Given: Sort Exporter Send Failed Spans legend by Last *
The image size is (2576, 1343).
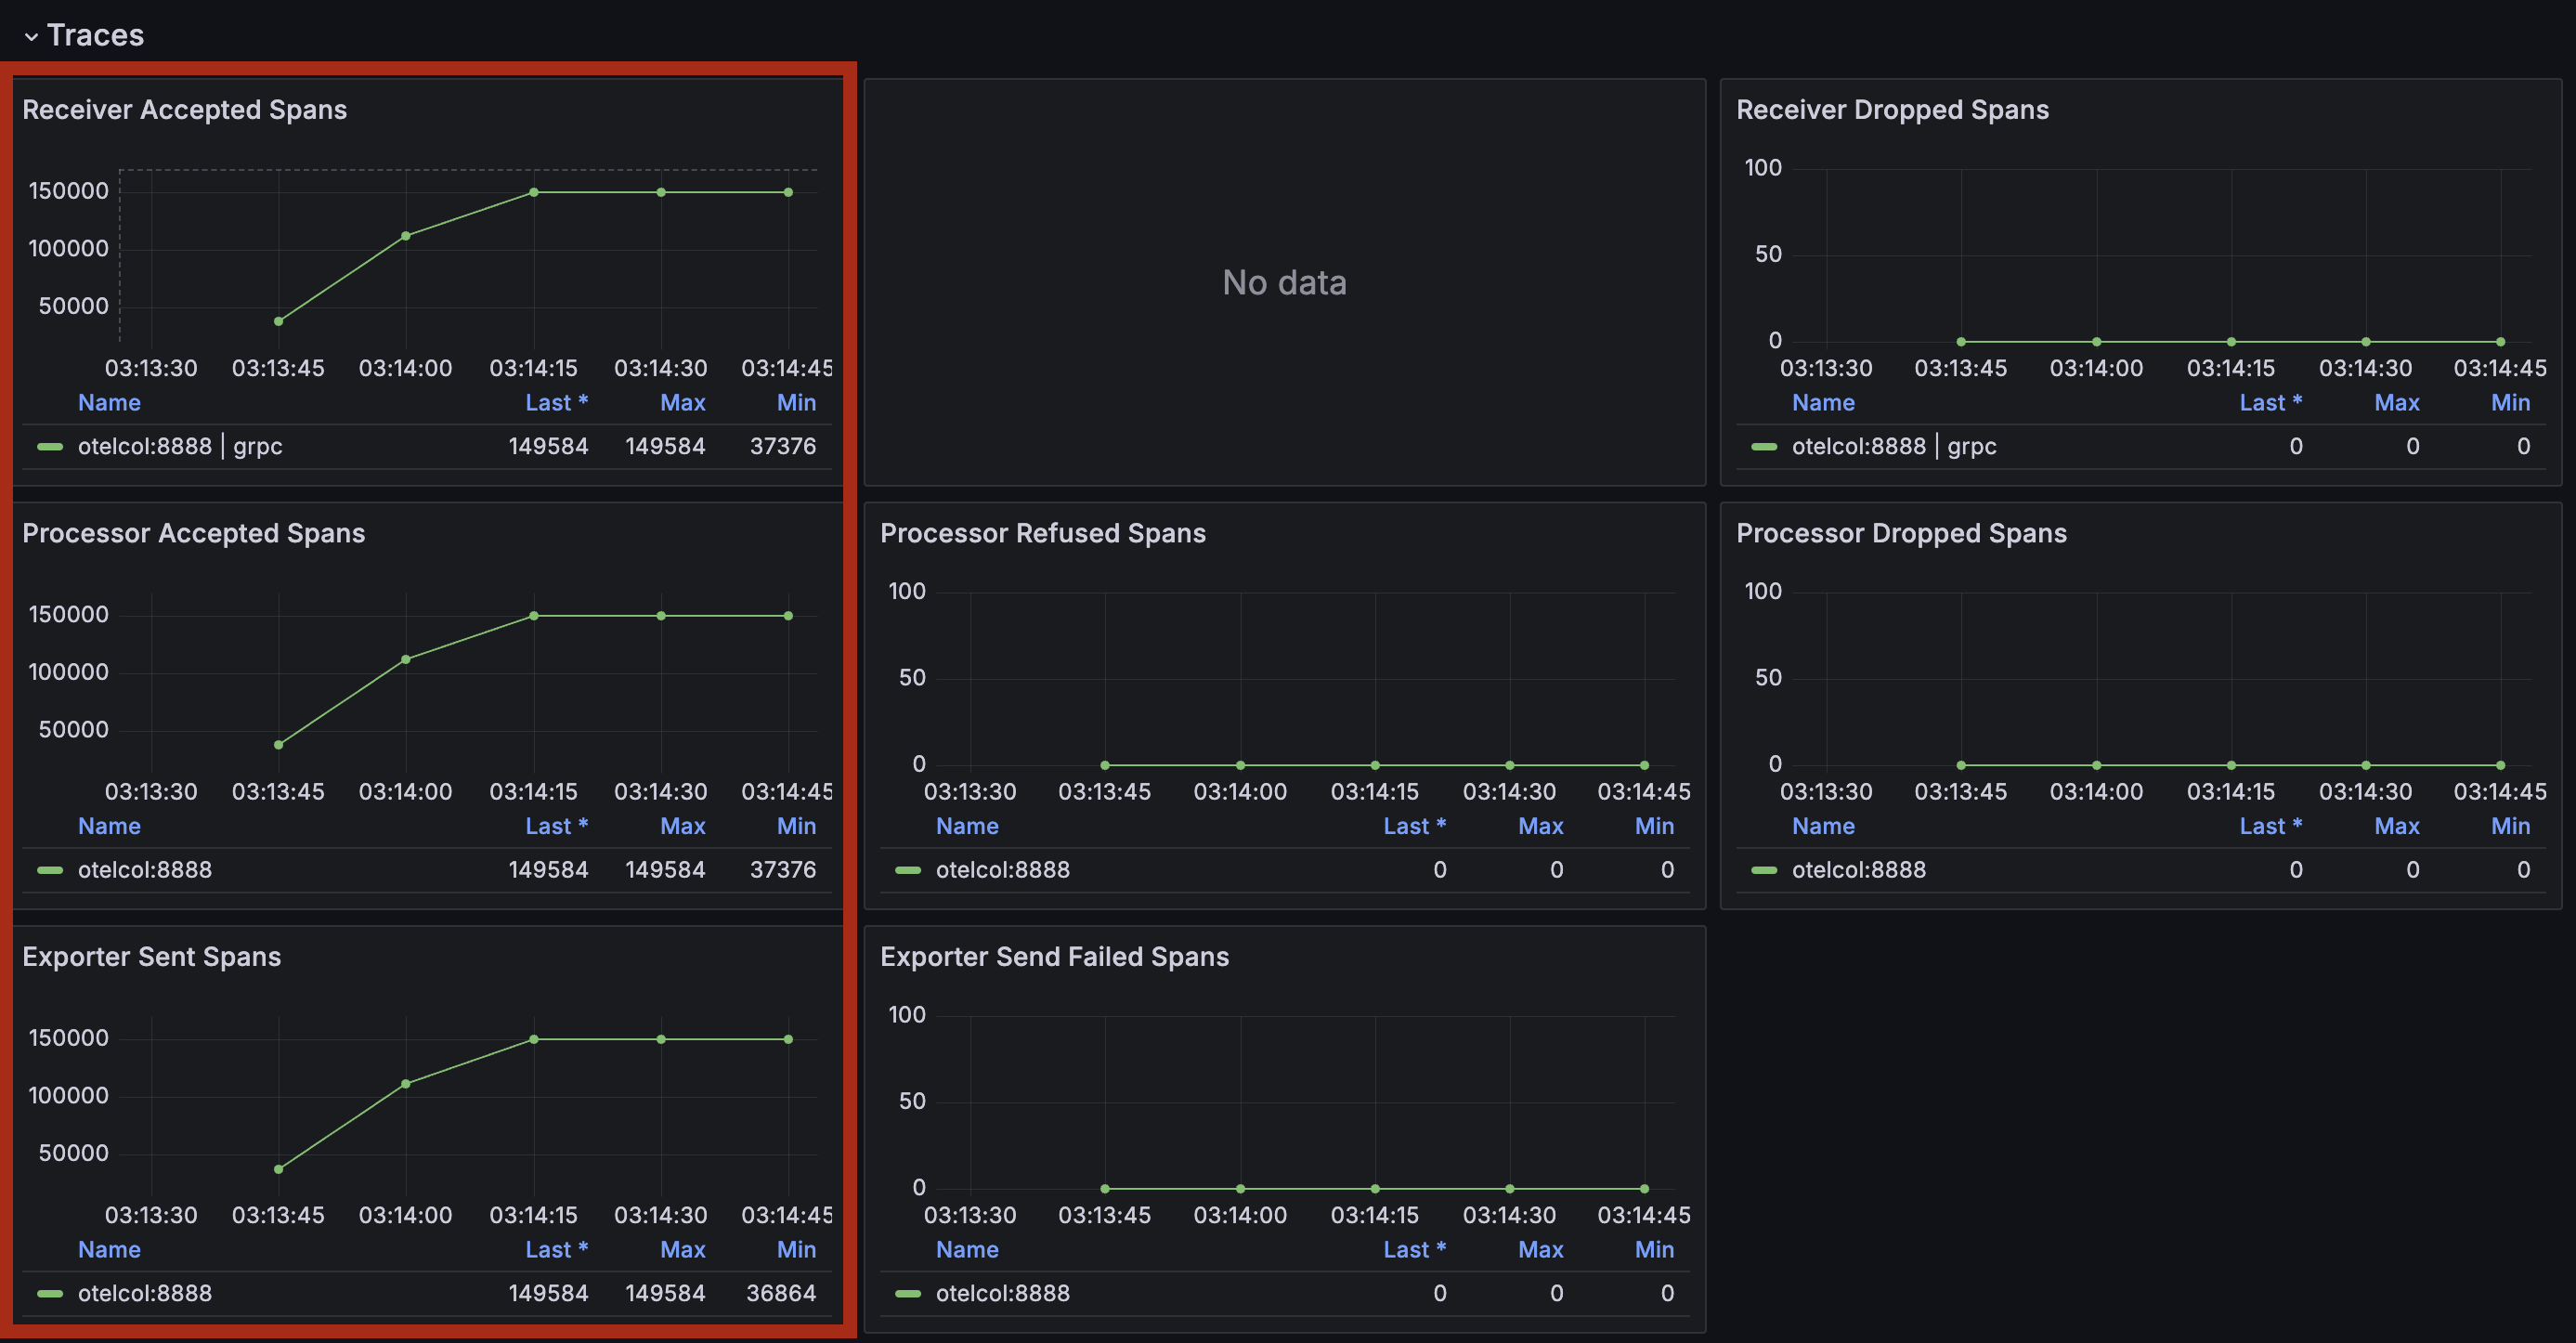Looking at the screenshot, I should click(x=1415, y=1250).
